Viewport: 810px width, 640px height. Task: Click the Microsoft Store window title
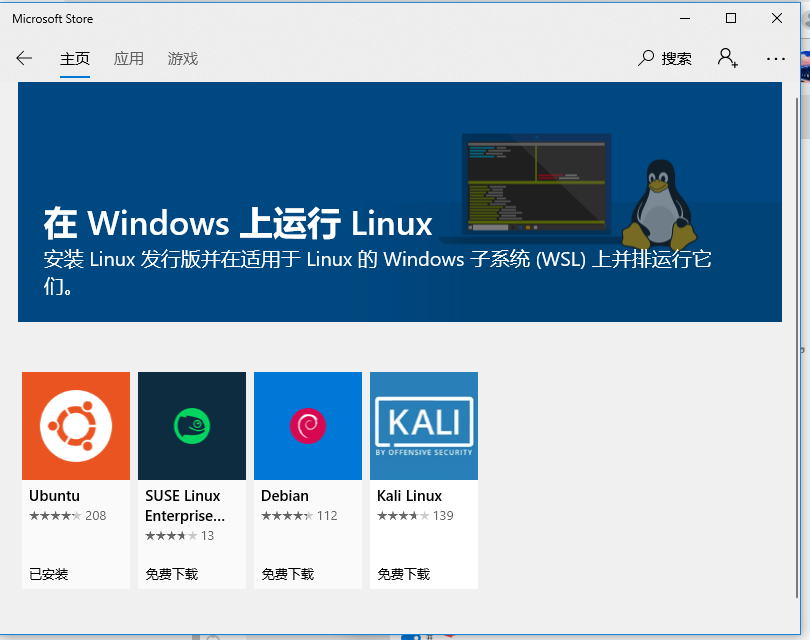[x=53, y=19]
